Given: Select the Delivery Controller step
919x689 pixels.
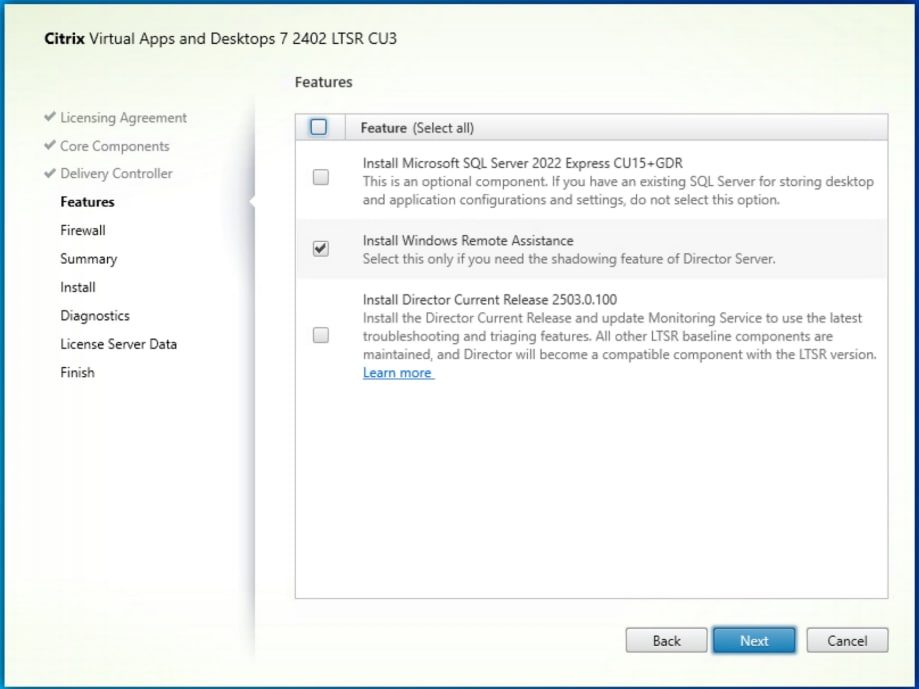Looking at the screenshot, I should pyautogui.click(x=116, y=173).
